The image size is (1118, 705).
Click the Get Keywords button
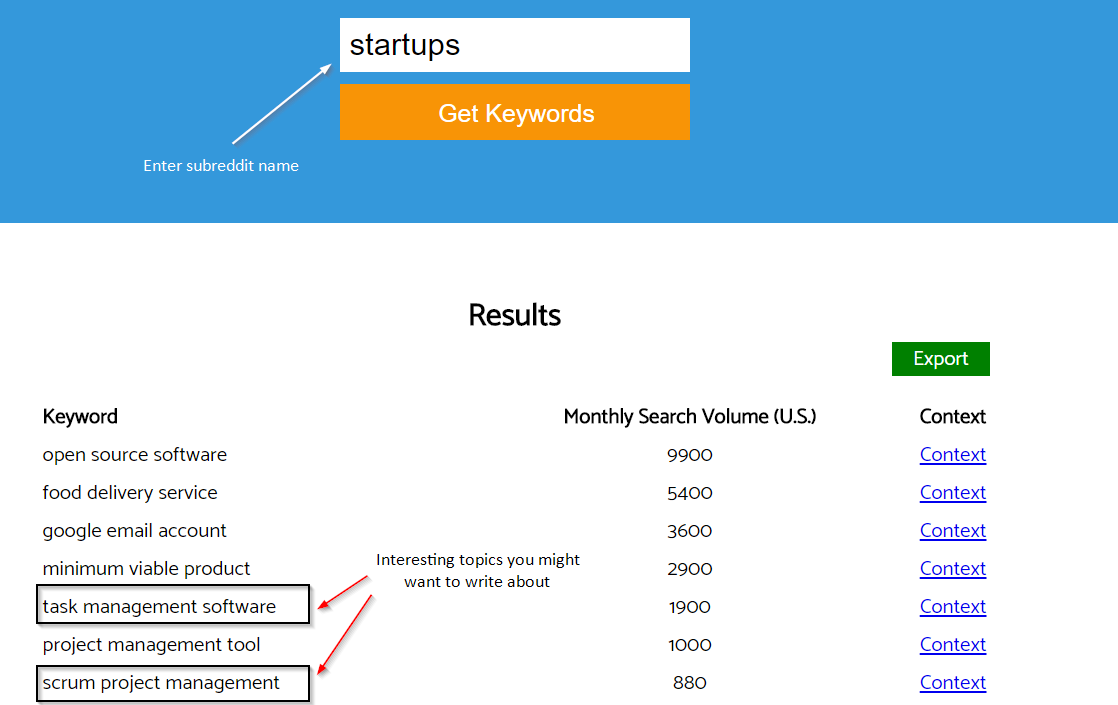[x=514, y=112]
